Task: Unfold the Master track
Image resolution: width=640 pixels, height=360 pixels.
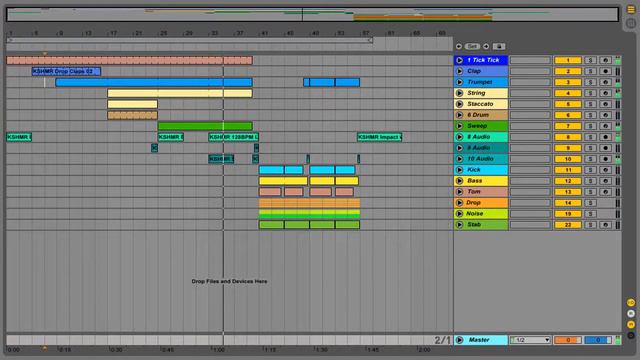Action: (459, 340)
